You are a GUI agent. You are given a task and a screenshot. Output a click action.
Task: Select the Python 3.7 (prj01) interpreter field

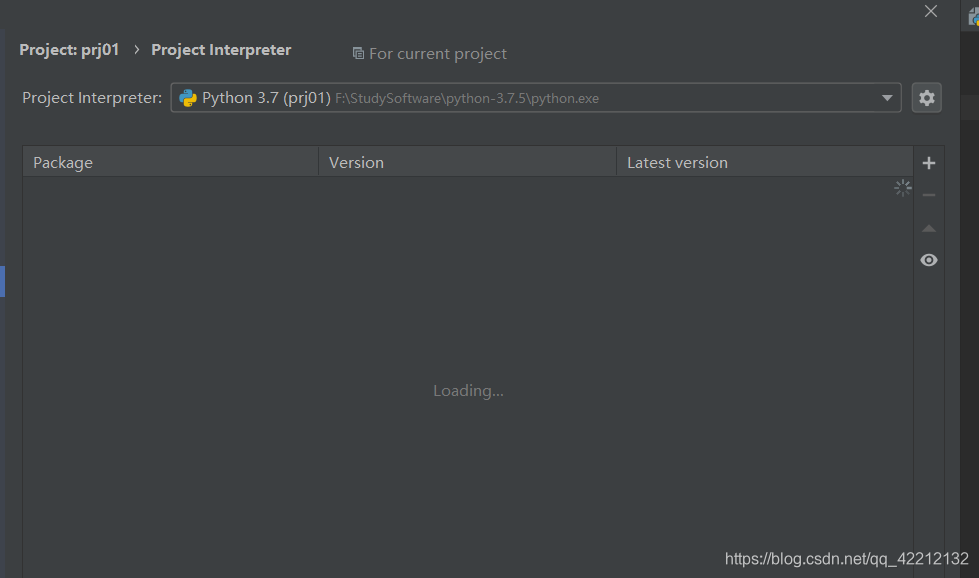tap(536, 98)
